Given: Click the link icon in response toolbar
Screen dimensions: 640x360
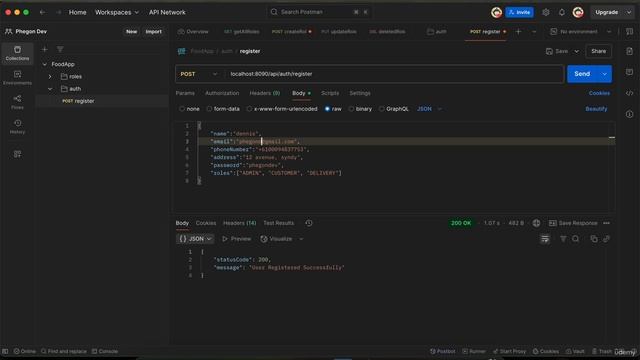Looking at the screenshot, I should click(606, 239).
